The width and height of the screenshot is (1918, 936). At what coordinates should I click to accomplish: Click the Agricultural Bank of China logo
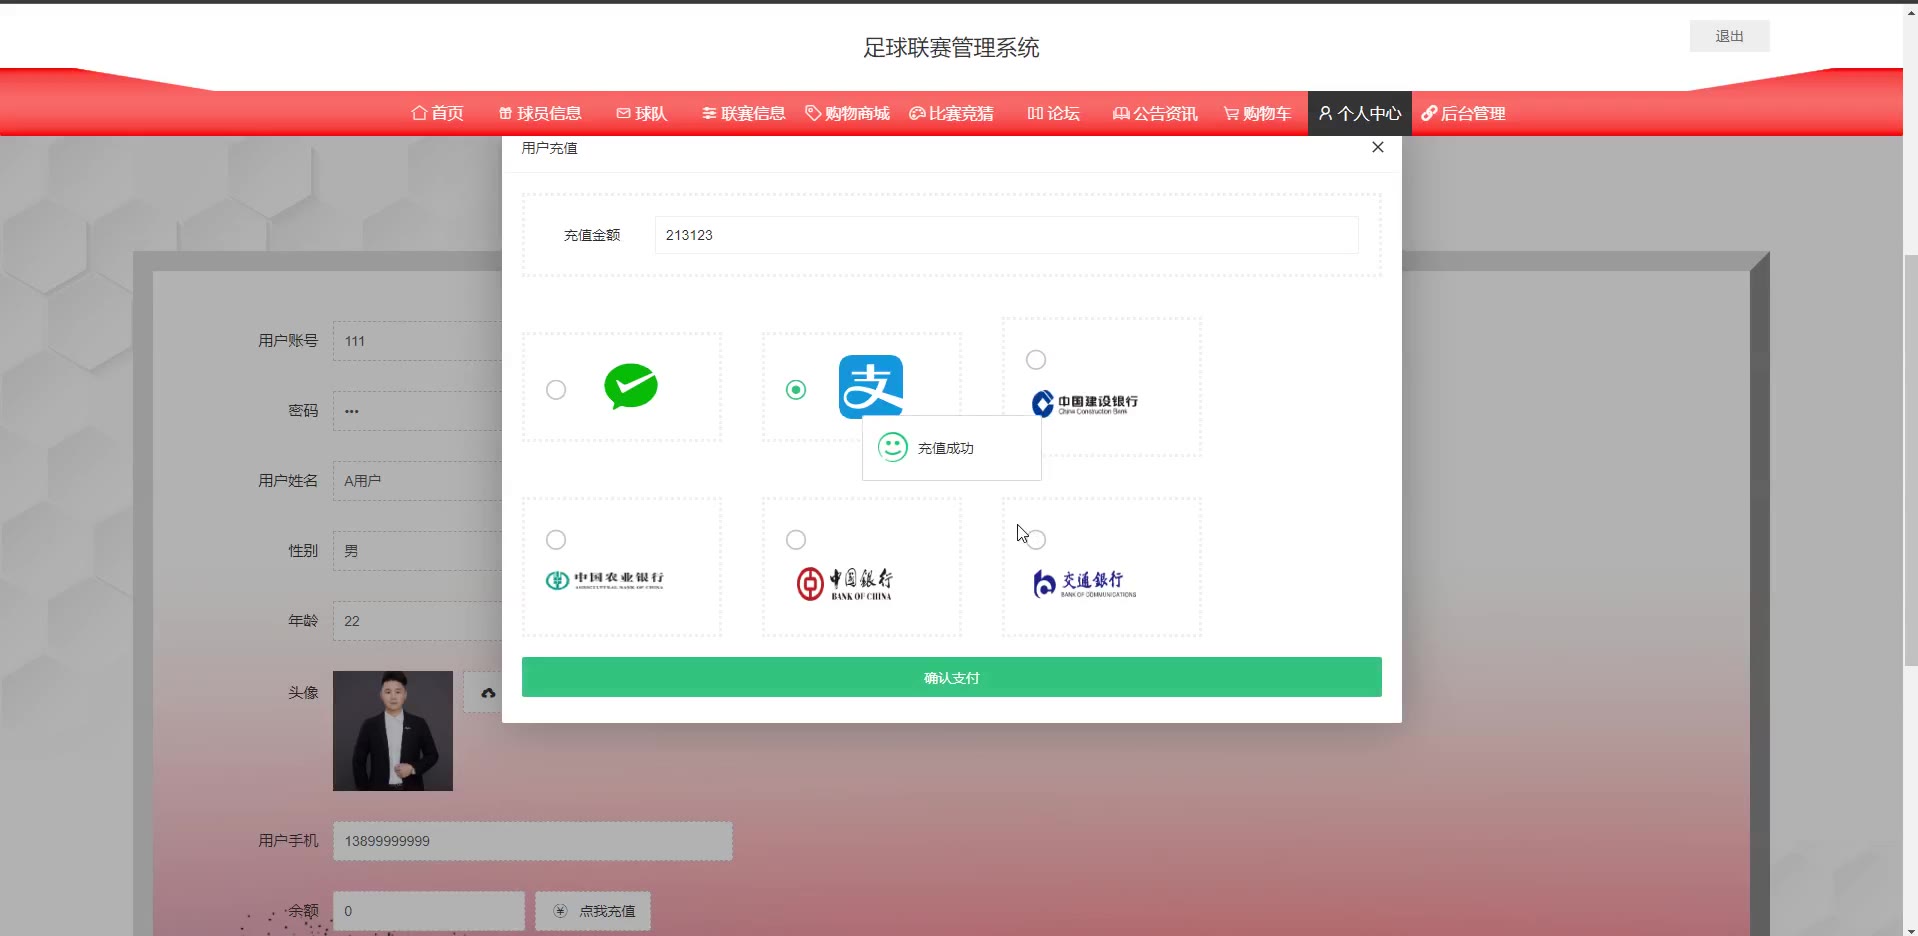(x=605, y=580)
